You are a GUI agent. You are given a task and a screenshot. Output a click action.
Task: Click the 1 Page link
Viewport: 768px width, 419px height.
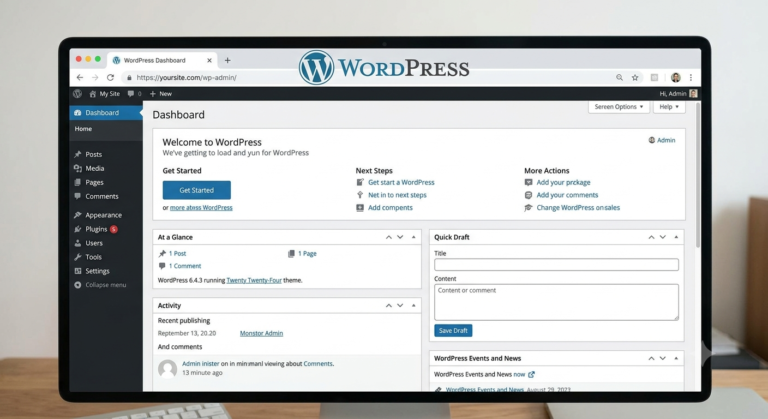[307, 254]
